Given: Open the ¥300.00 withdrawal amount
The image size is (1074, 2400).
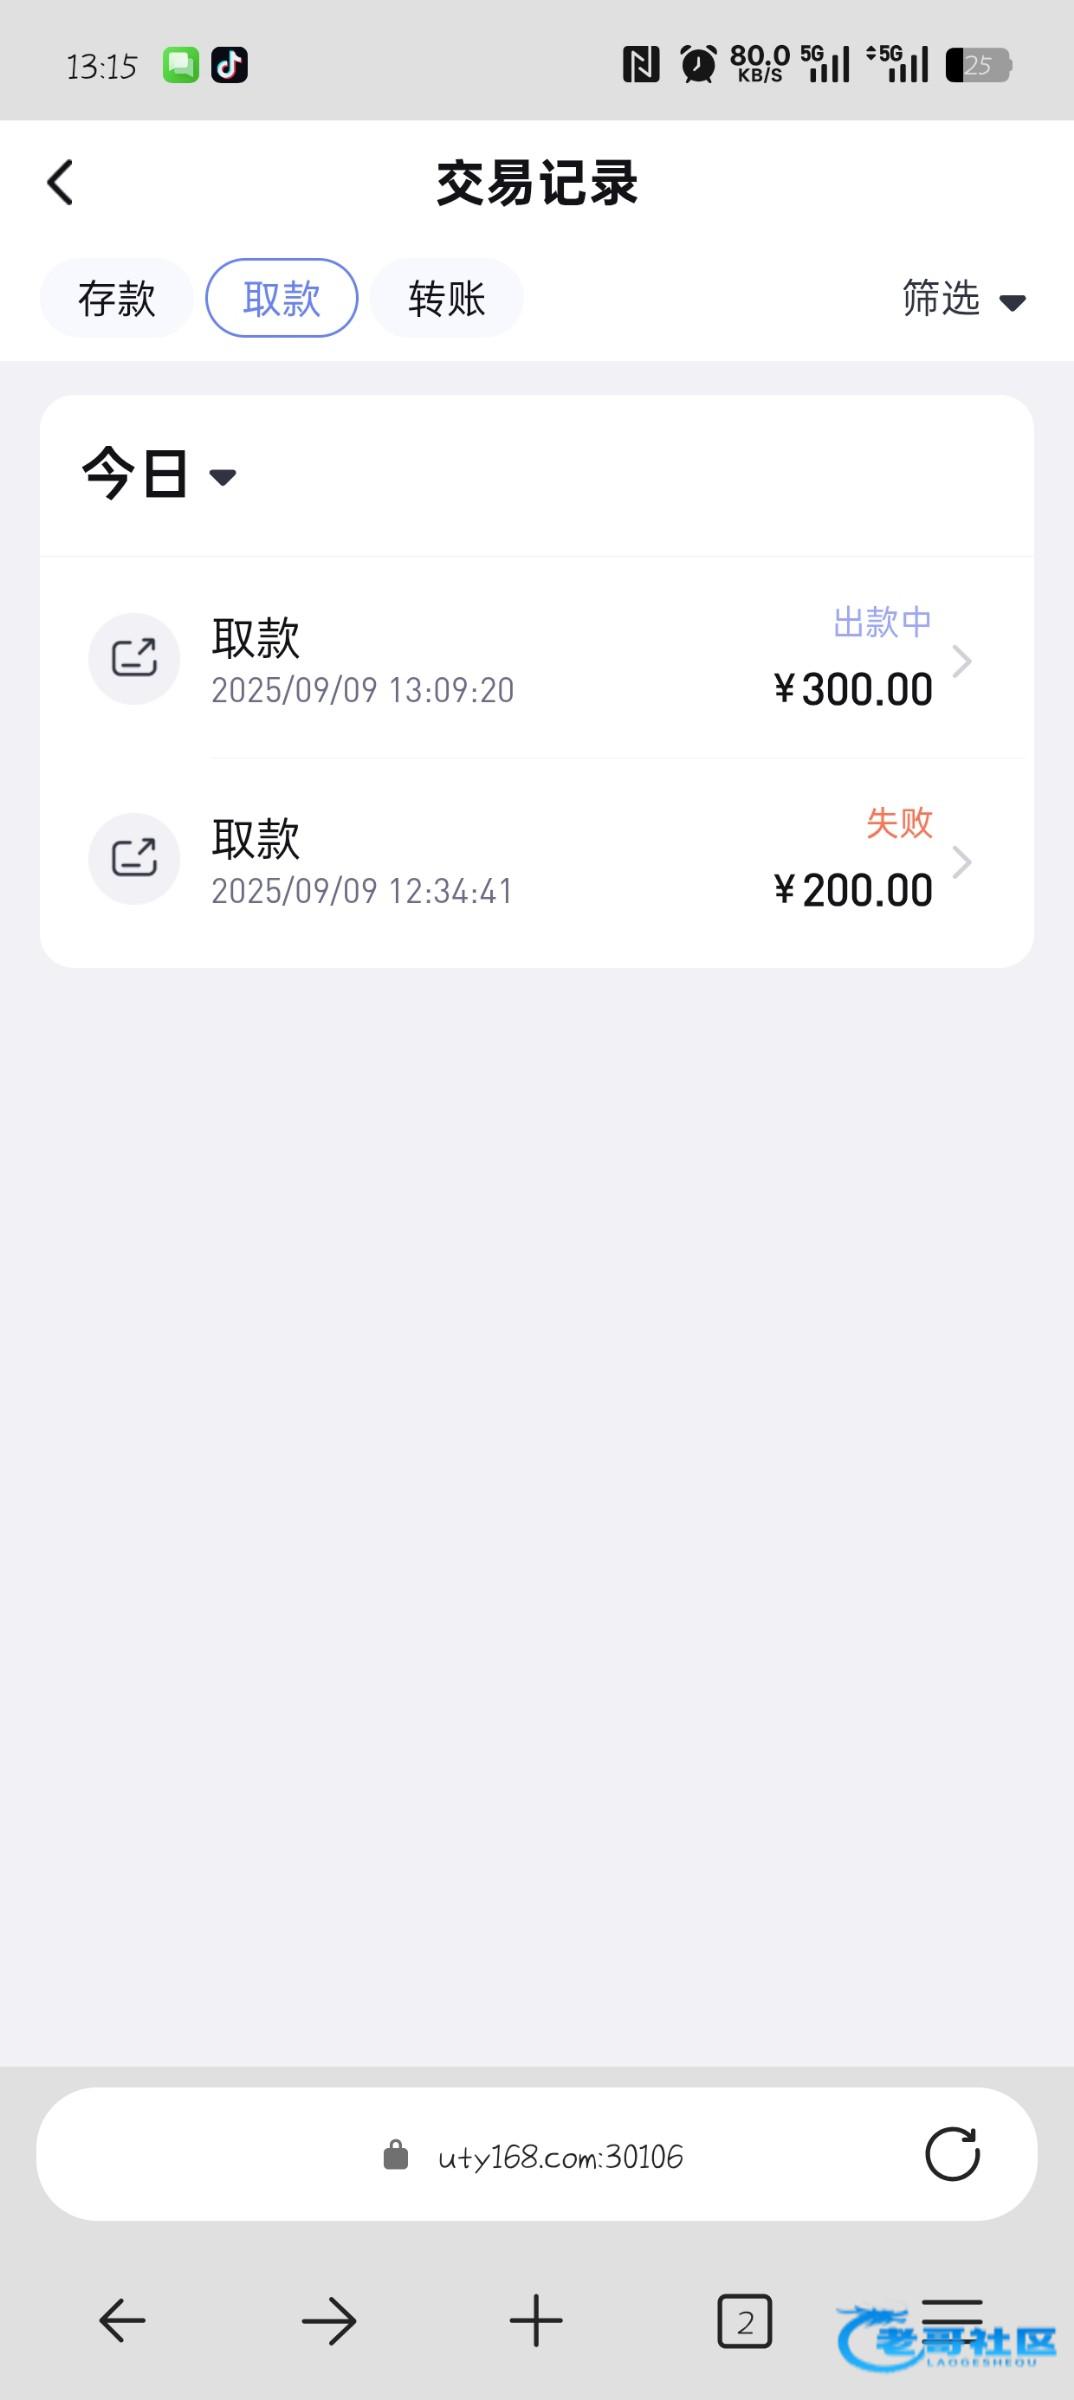Looking at the screenshot, I should tap(853, 690).
